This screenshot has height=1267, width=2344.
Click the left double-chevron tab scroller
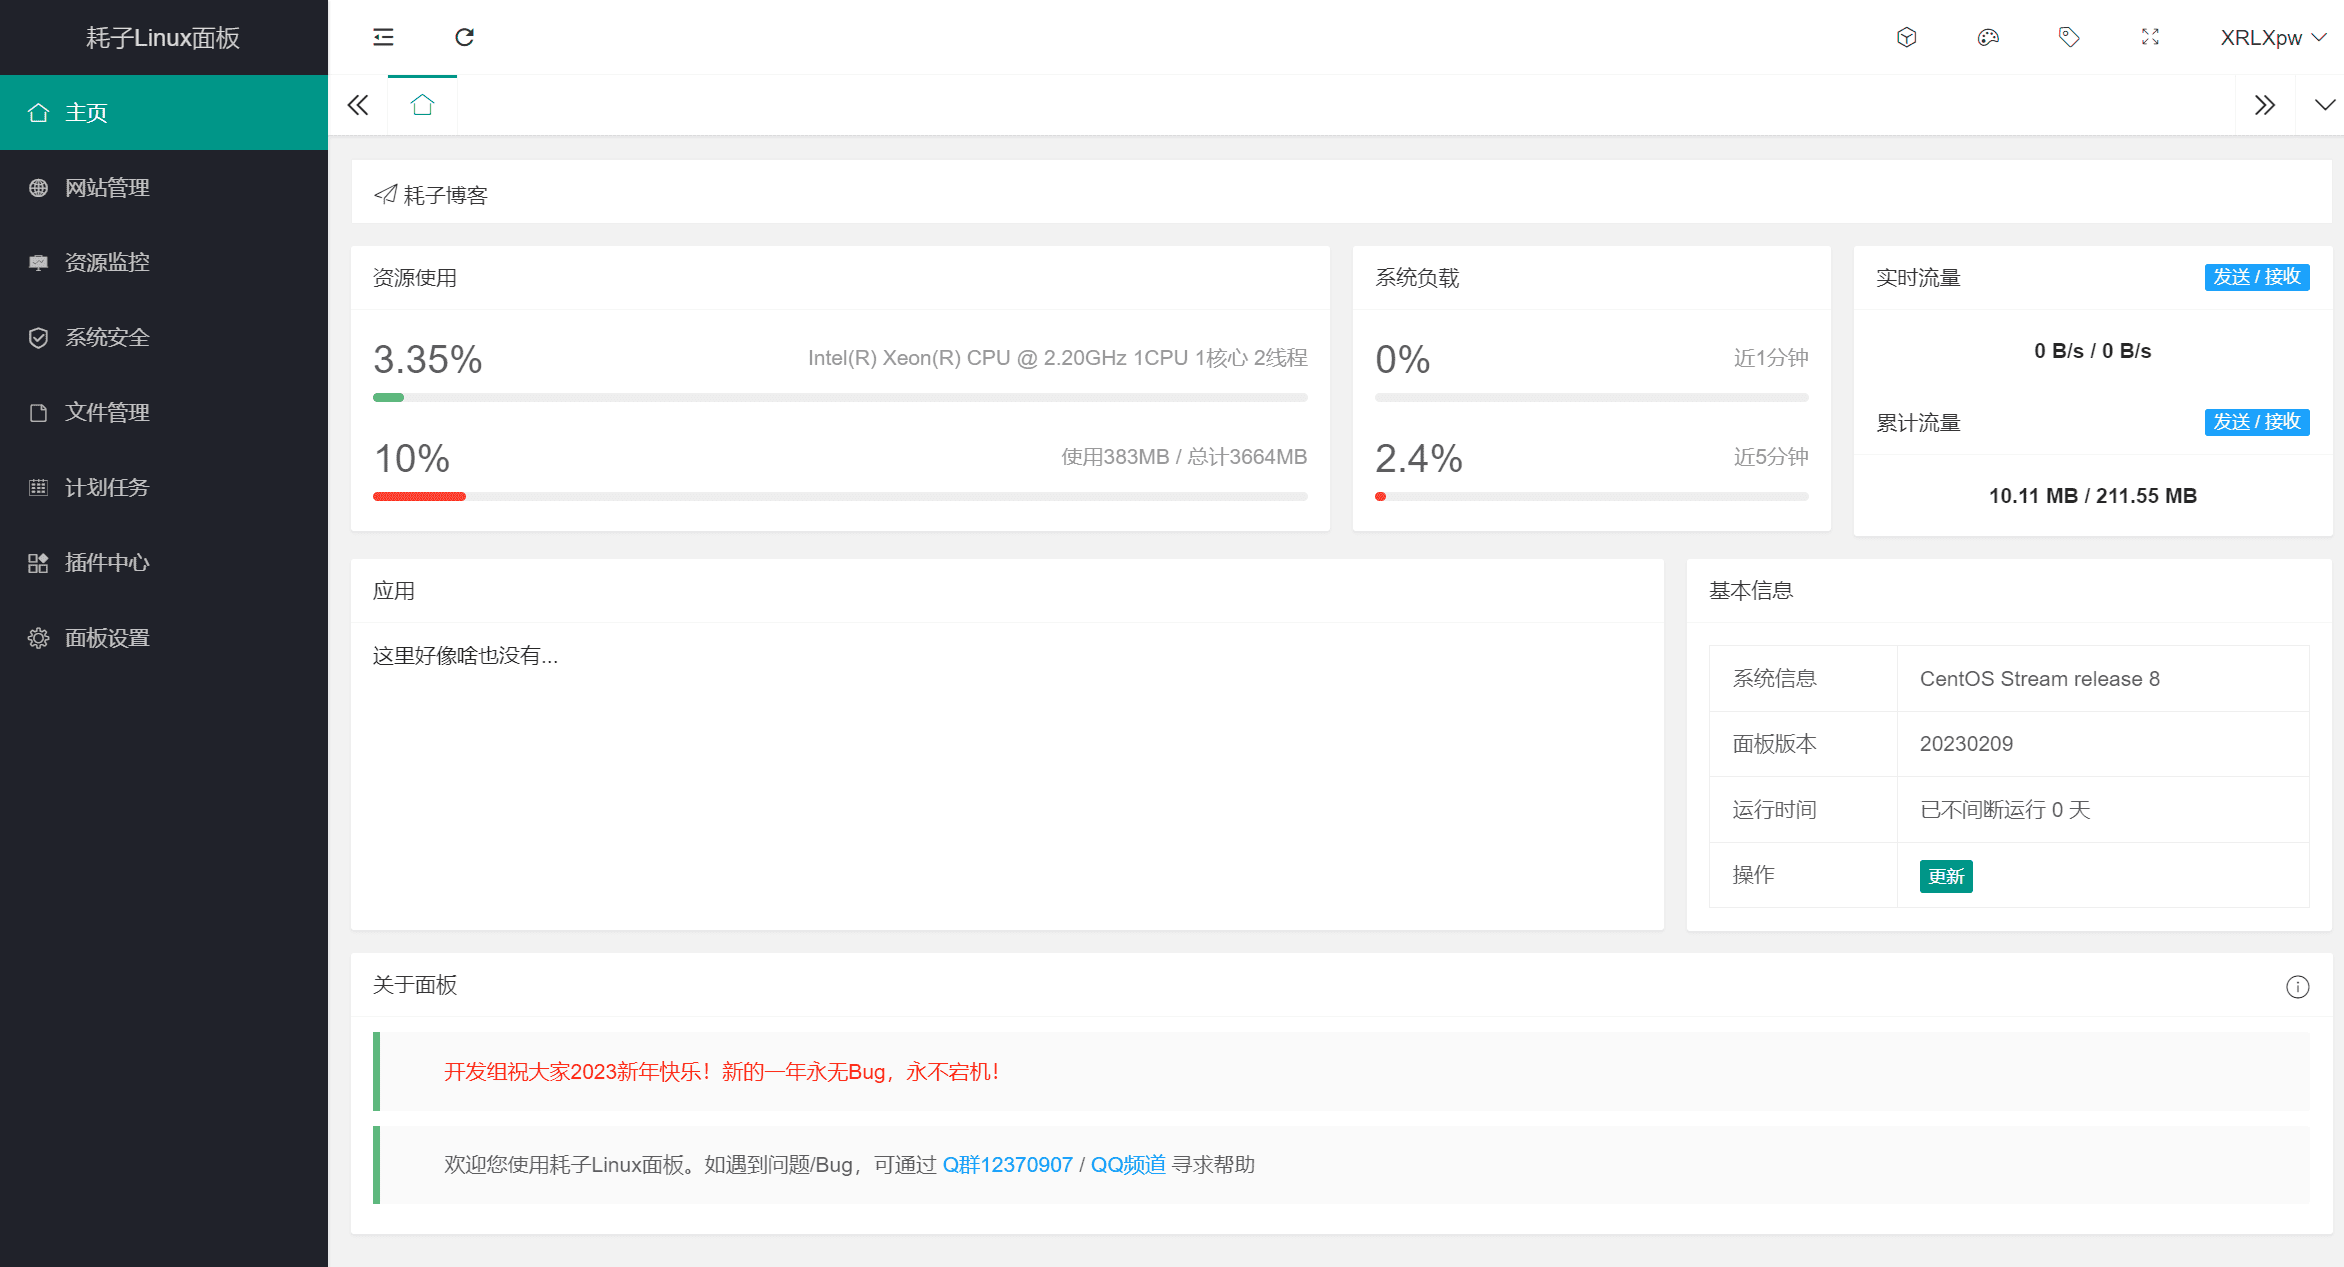tap(357, 104)
